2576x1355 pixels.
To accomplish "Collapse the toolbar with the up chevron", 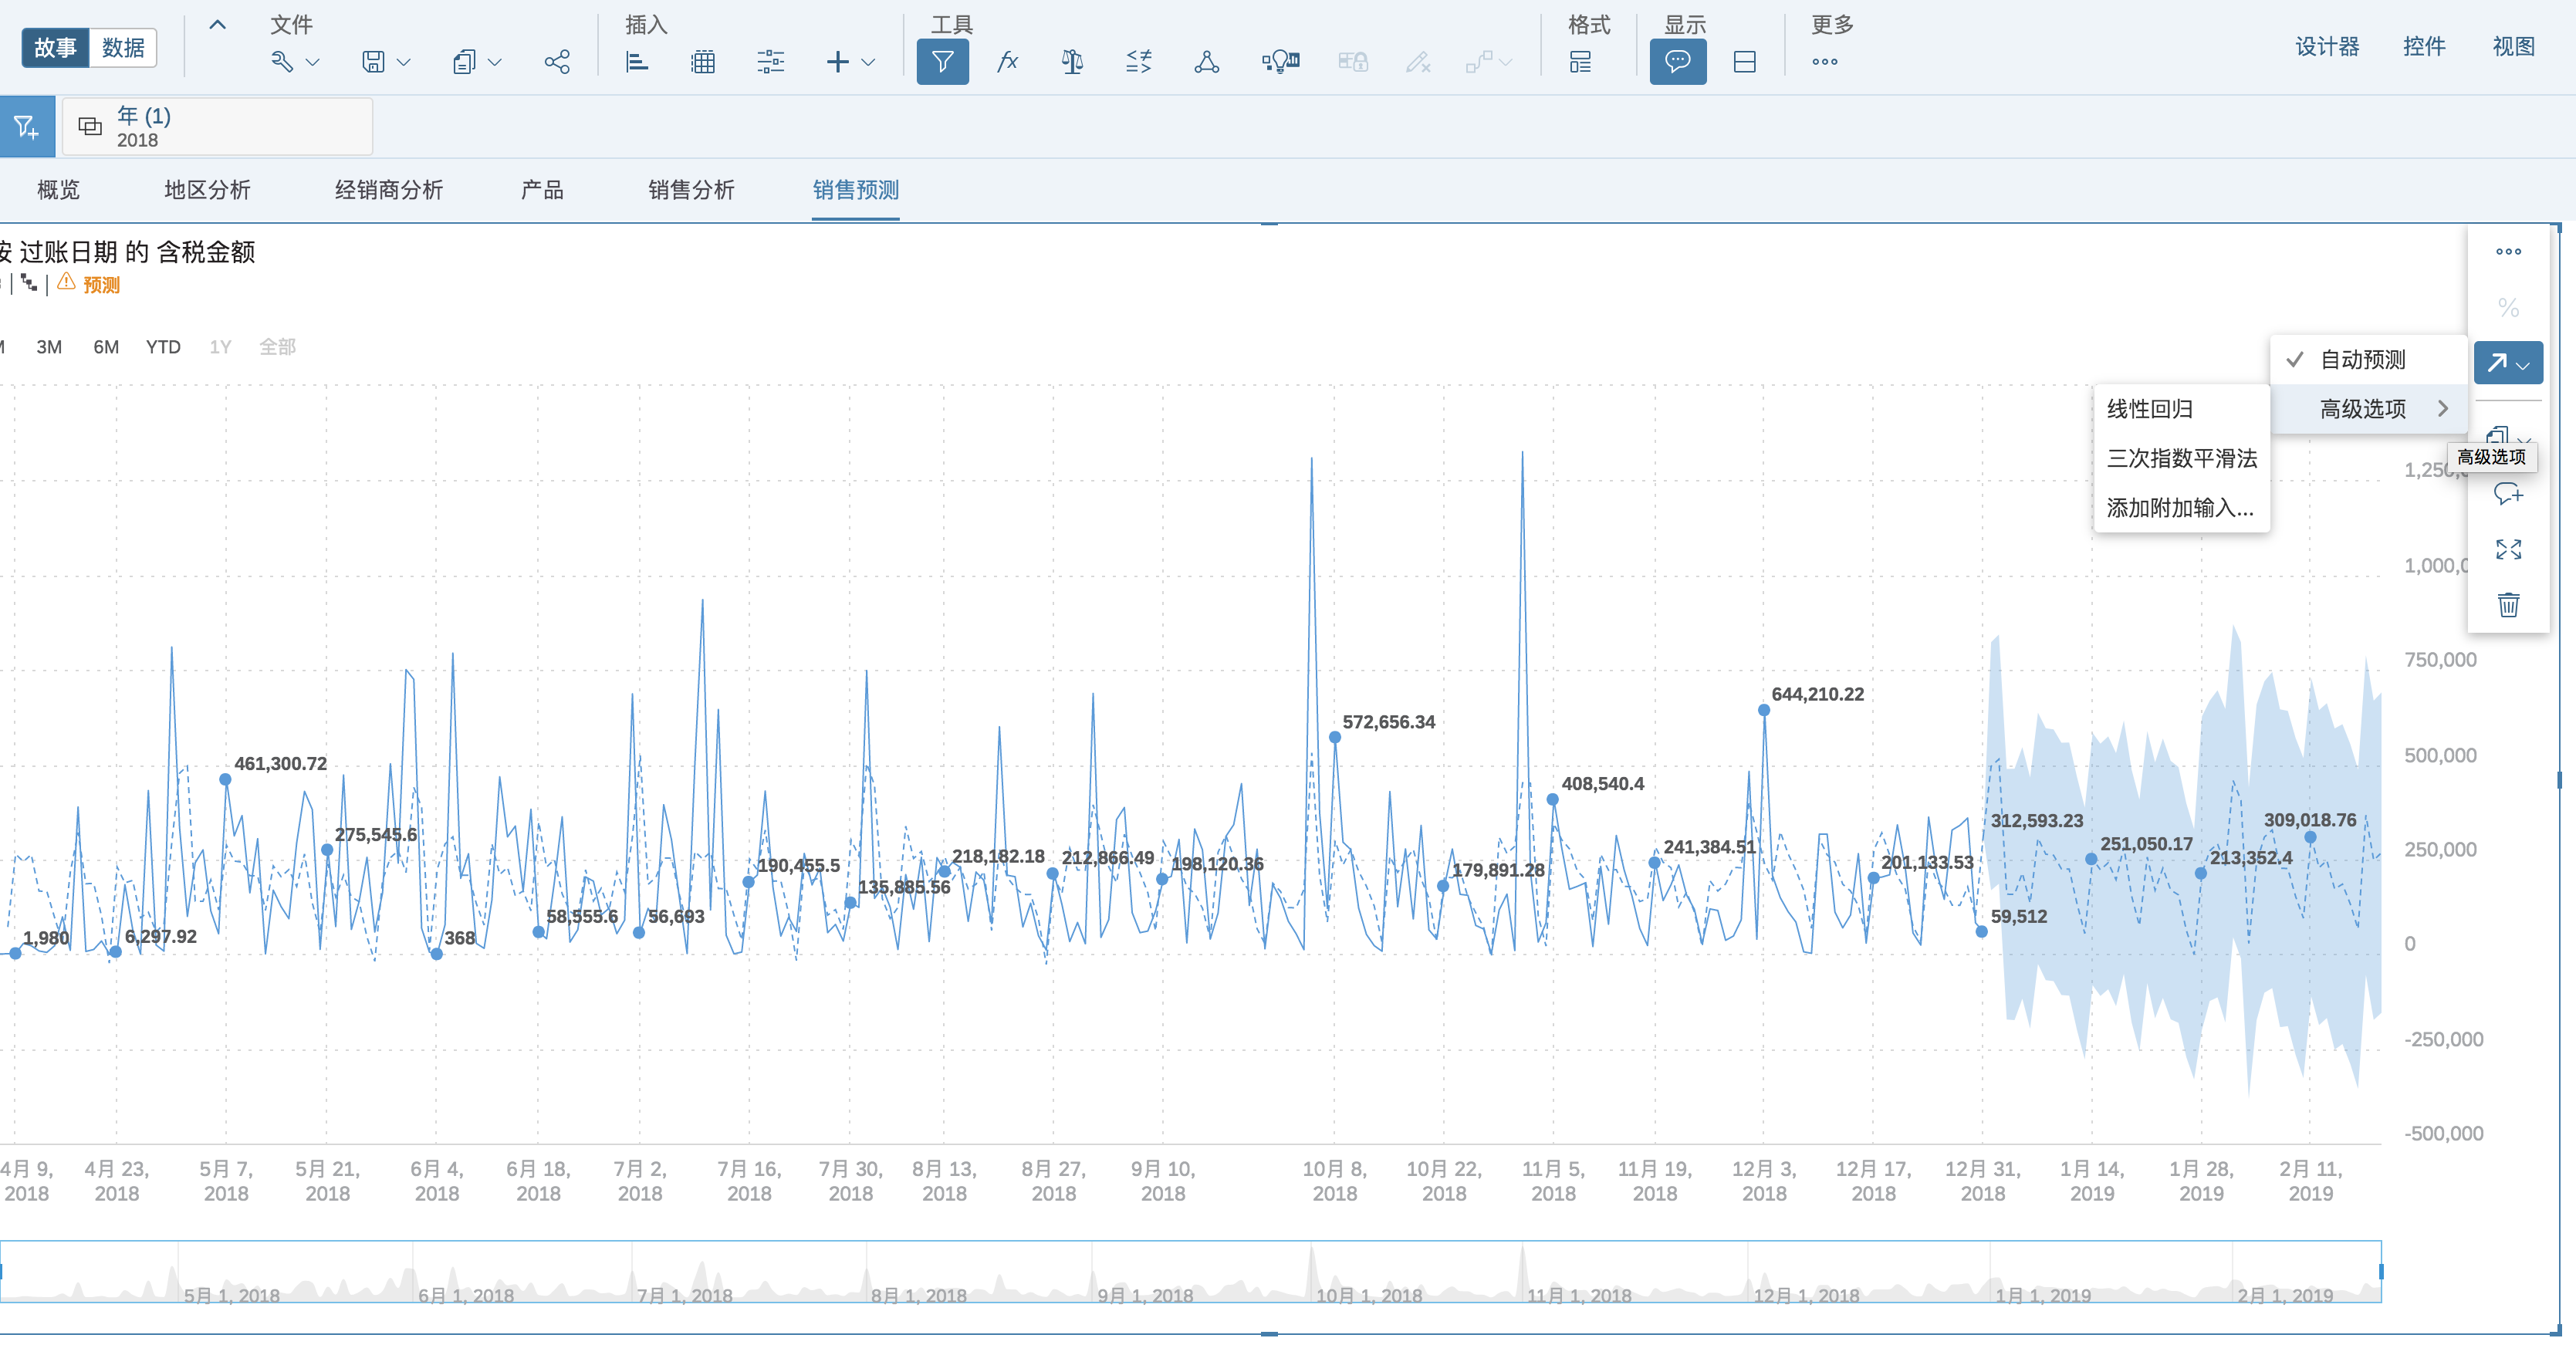I will pos(217,25).
